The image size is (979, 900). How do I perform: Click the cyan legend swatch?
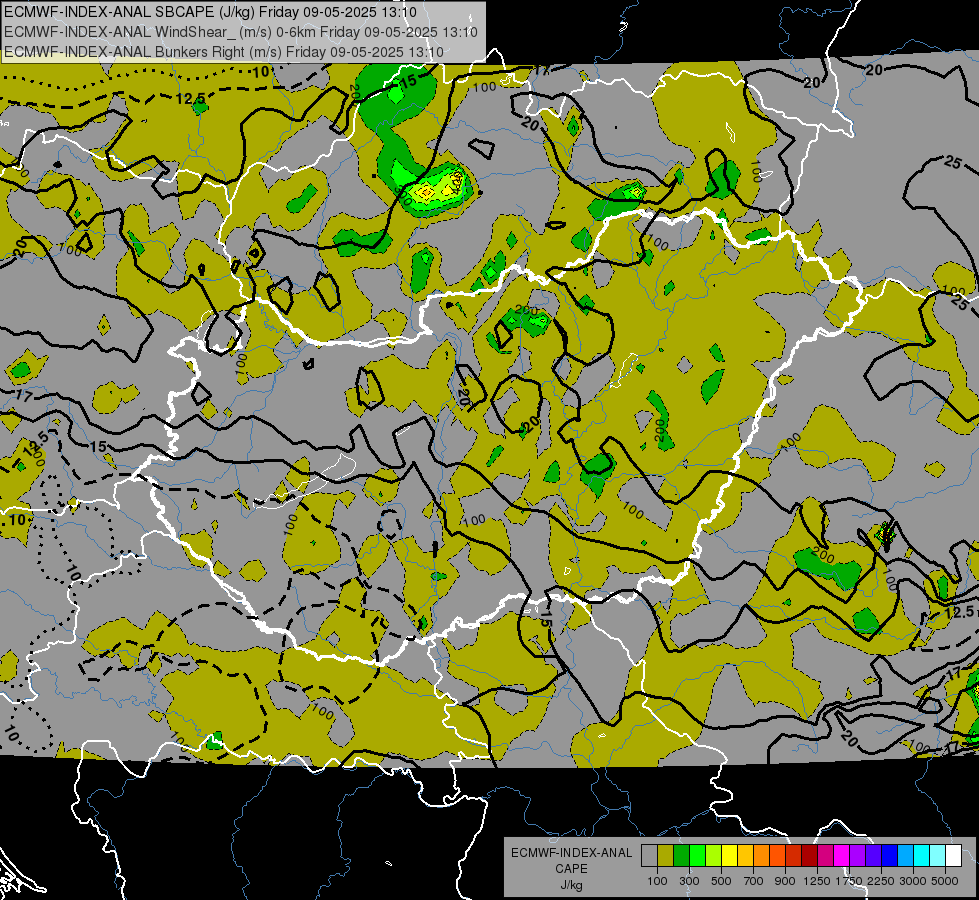[921, 856]
